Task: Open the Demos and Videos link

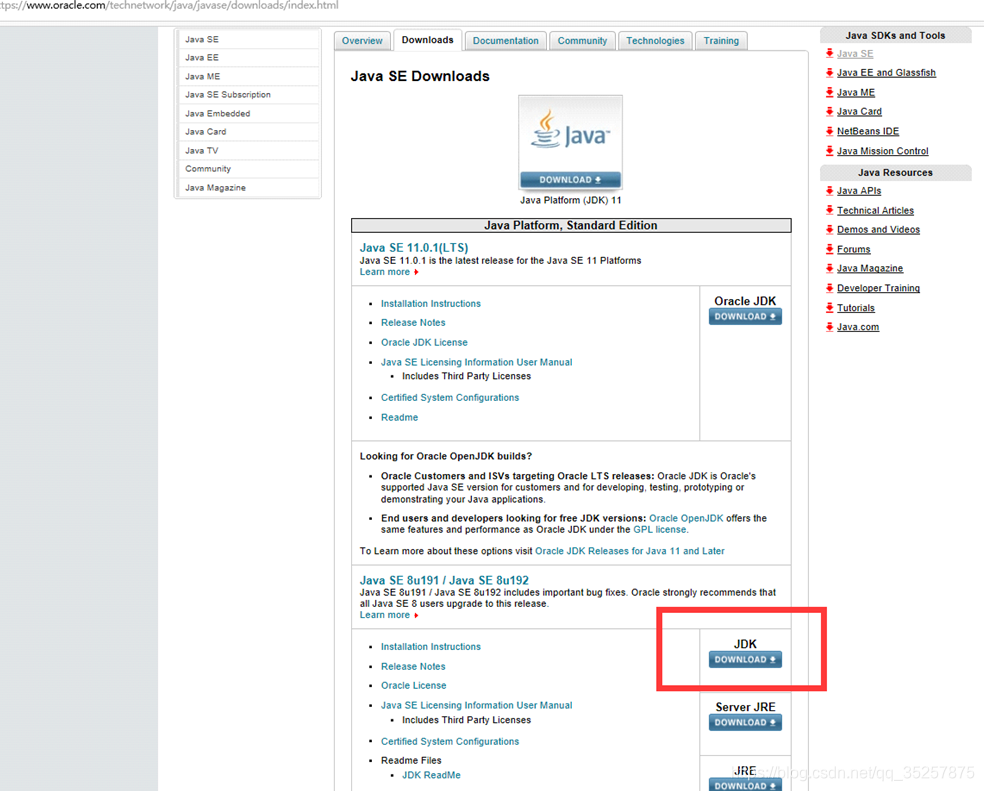Action: point(878,230)
